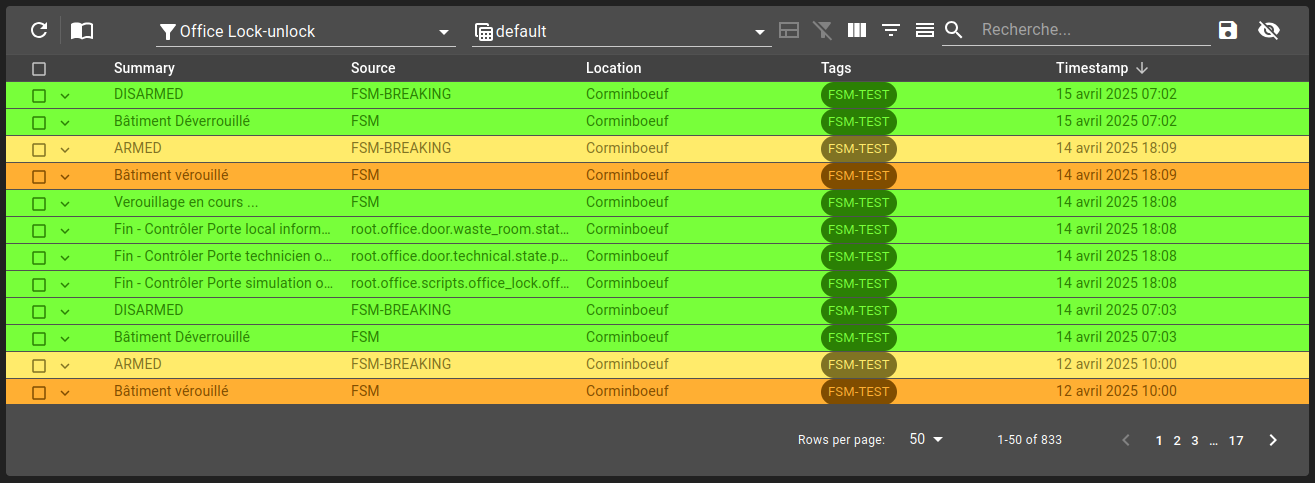This screenshot has width=1315, height=483.
Task: Check the Bâtiment vérouillé 12 avril row
Action: [x=39, y=392]
